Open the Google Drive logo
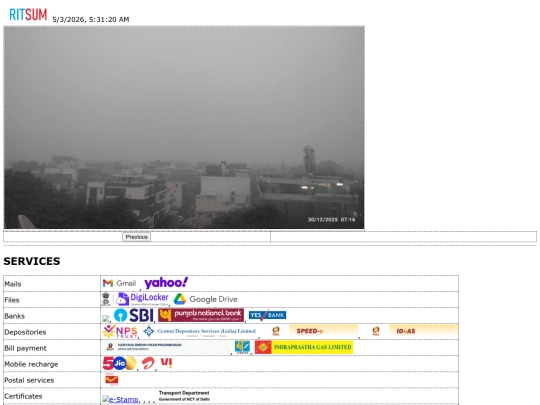 click(x=205, y=299)
